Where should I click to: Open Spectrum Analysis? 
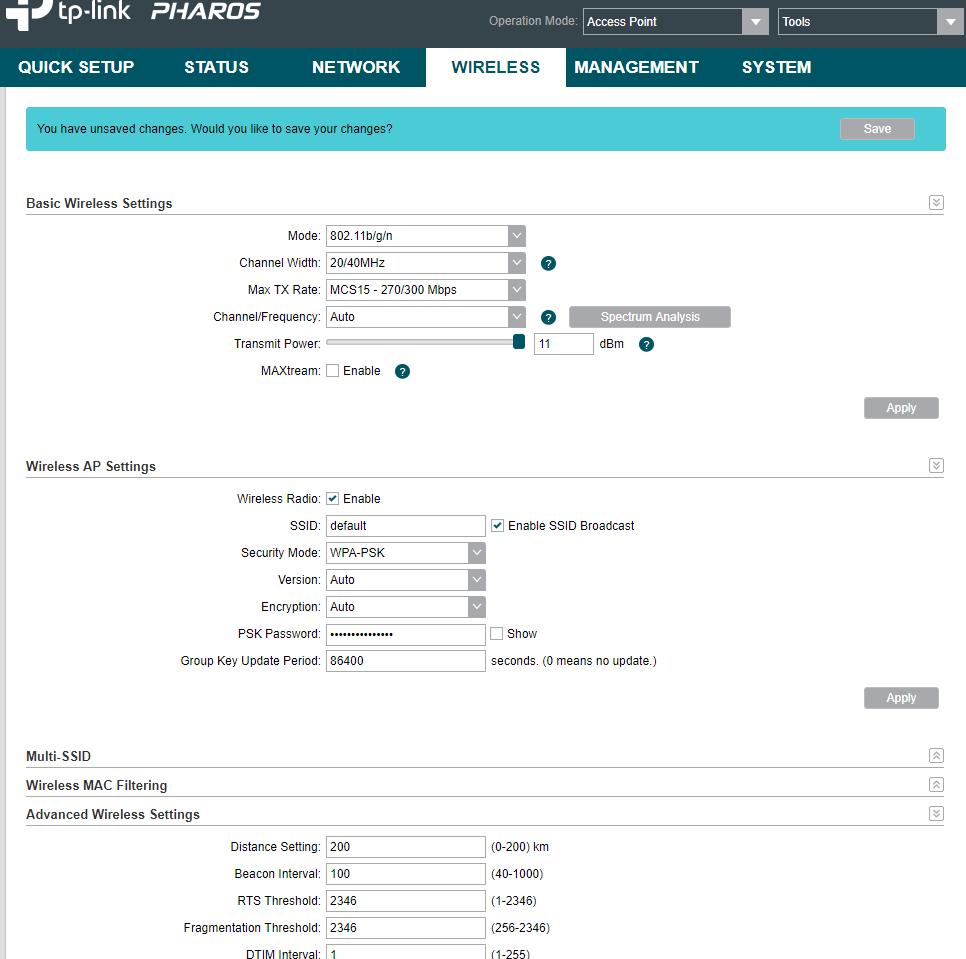pyautogui.click(x=650, y=317)
